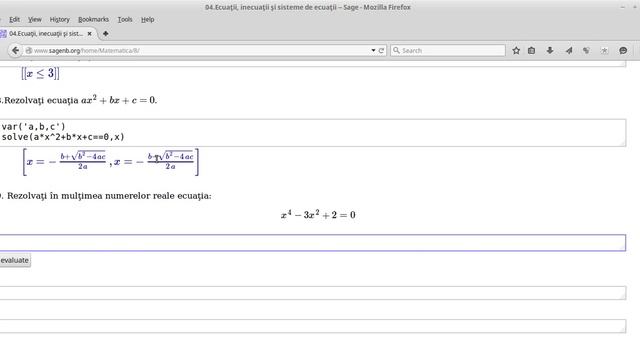Open the Edit menu

[x=14, y=19]
